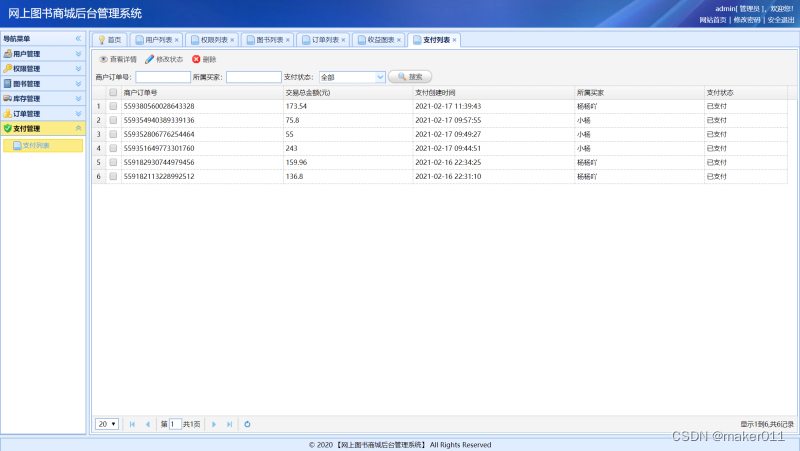Viewport: 800px width, 451px height.
Task: Go to the previous page with the pager arrow
Action: (147, 424)
